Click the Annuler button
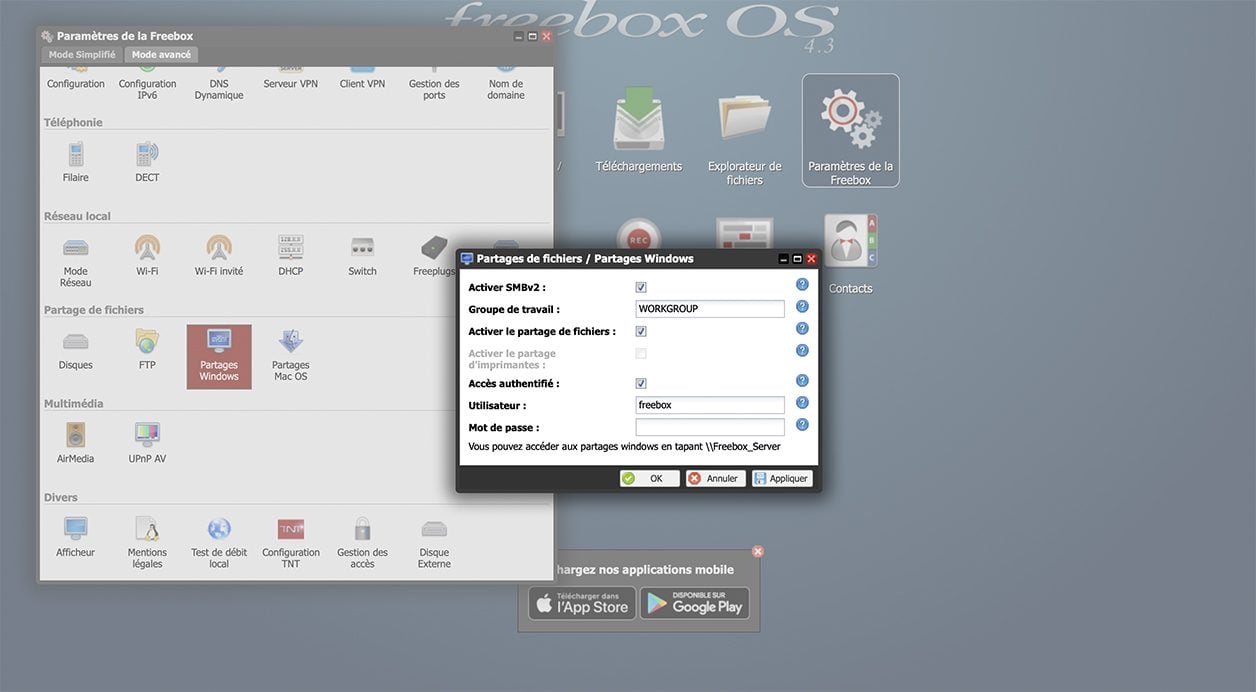 pyautogui.click(x=716, y=479)
